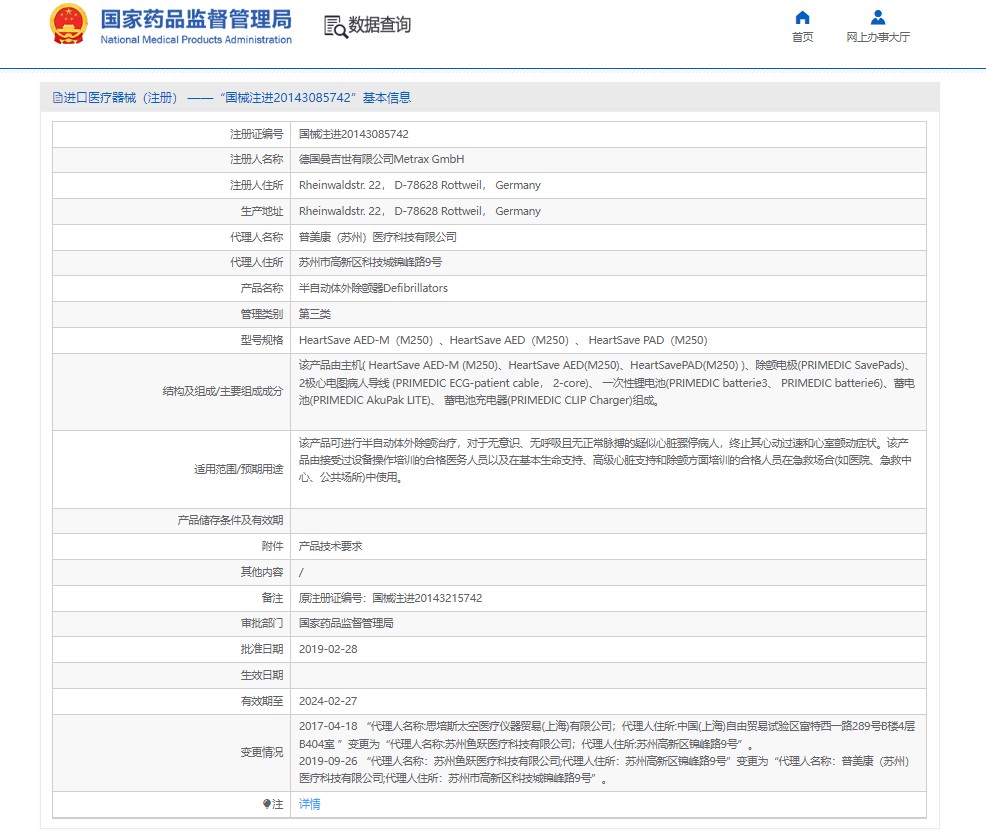Click approval date 2019-02-28

coord(328,649)
